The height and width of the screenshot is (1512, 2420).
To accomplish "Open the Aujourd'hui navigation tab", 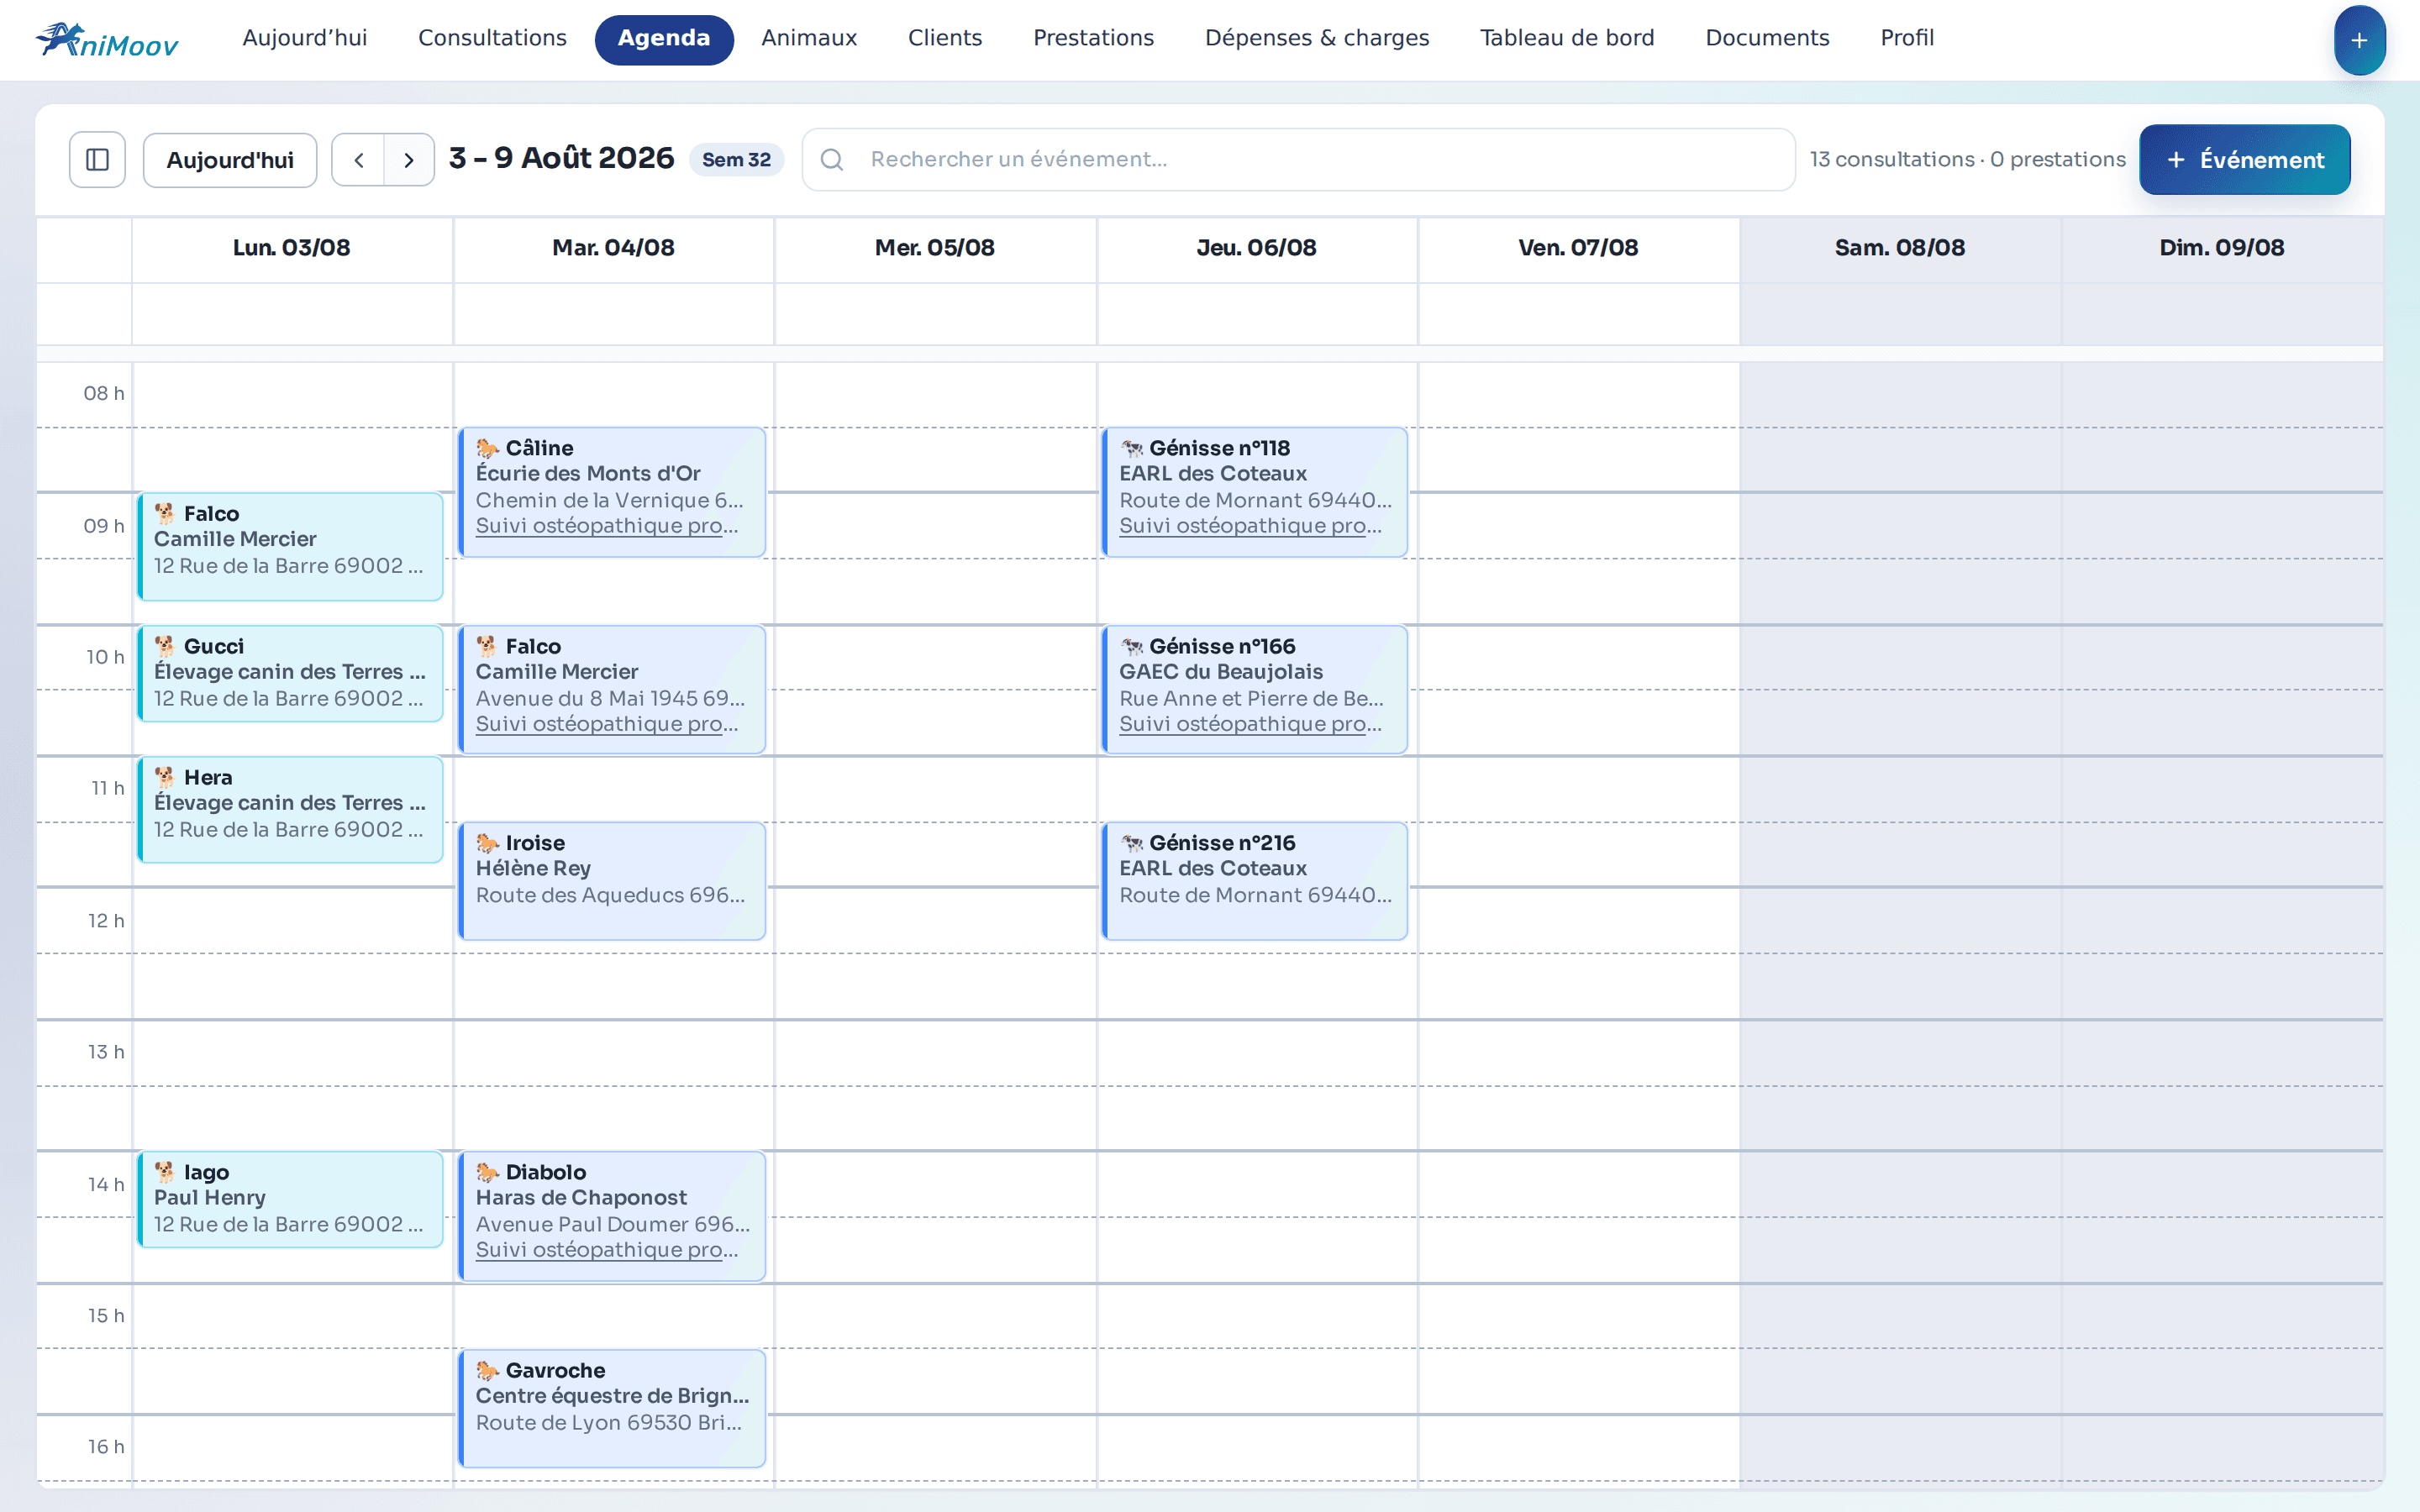I will coord(305,38).
